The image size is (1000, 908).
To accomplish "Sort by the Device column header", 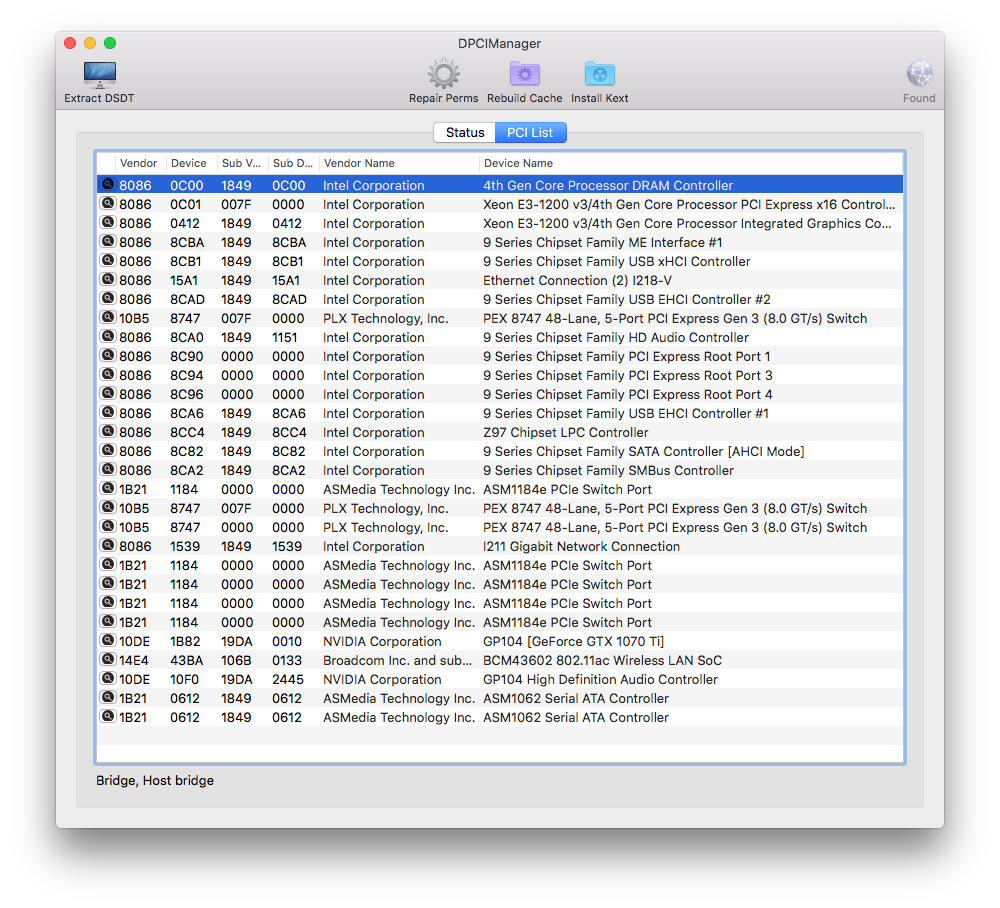I will pos(189,163).
